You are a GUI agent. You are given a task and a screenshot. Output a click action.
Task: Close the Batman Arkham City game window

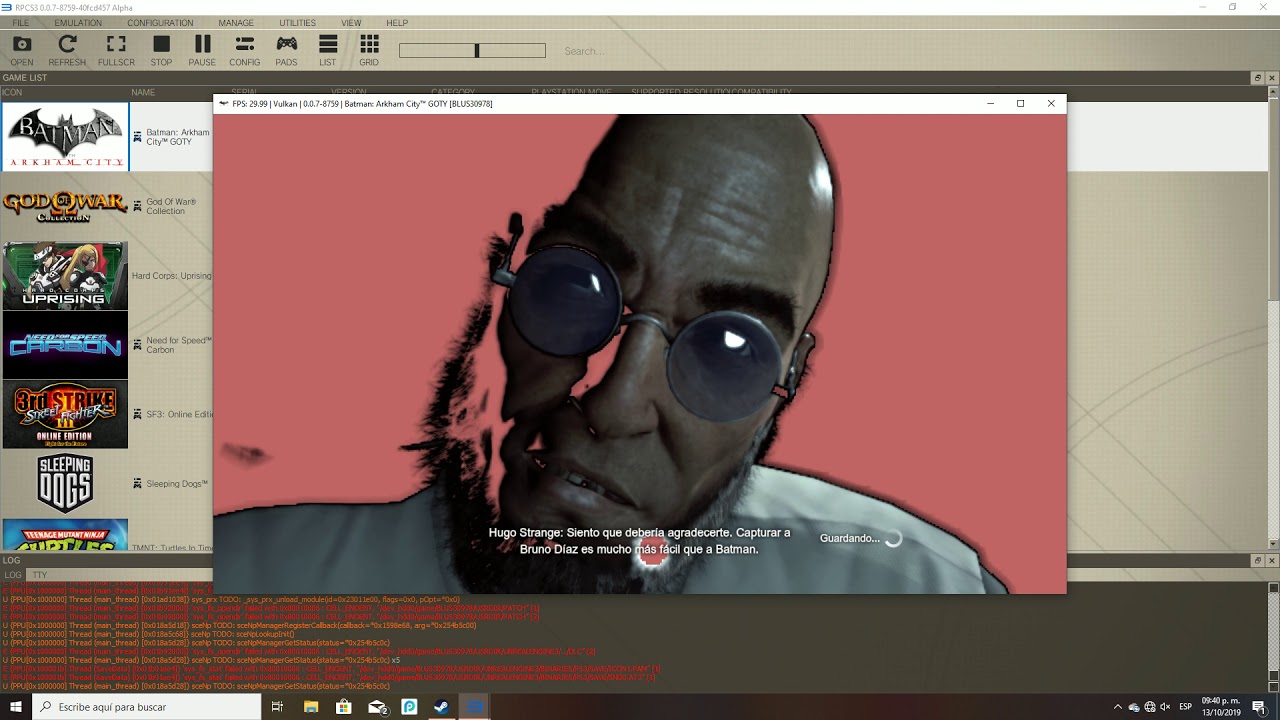tap(1051, 103)
